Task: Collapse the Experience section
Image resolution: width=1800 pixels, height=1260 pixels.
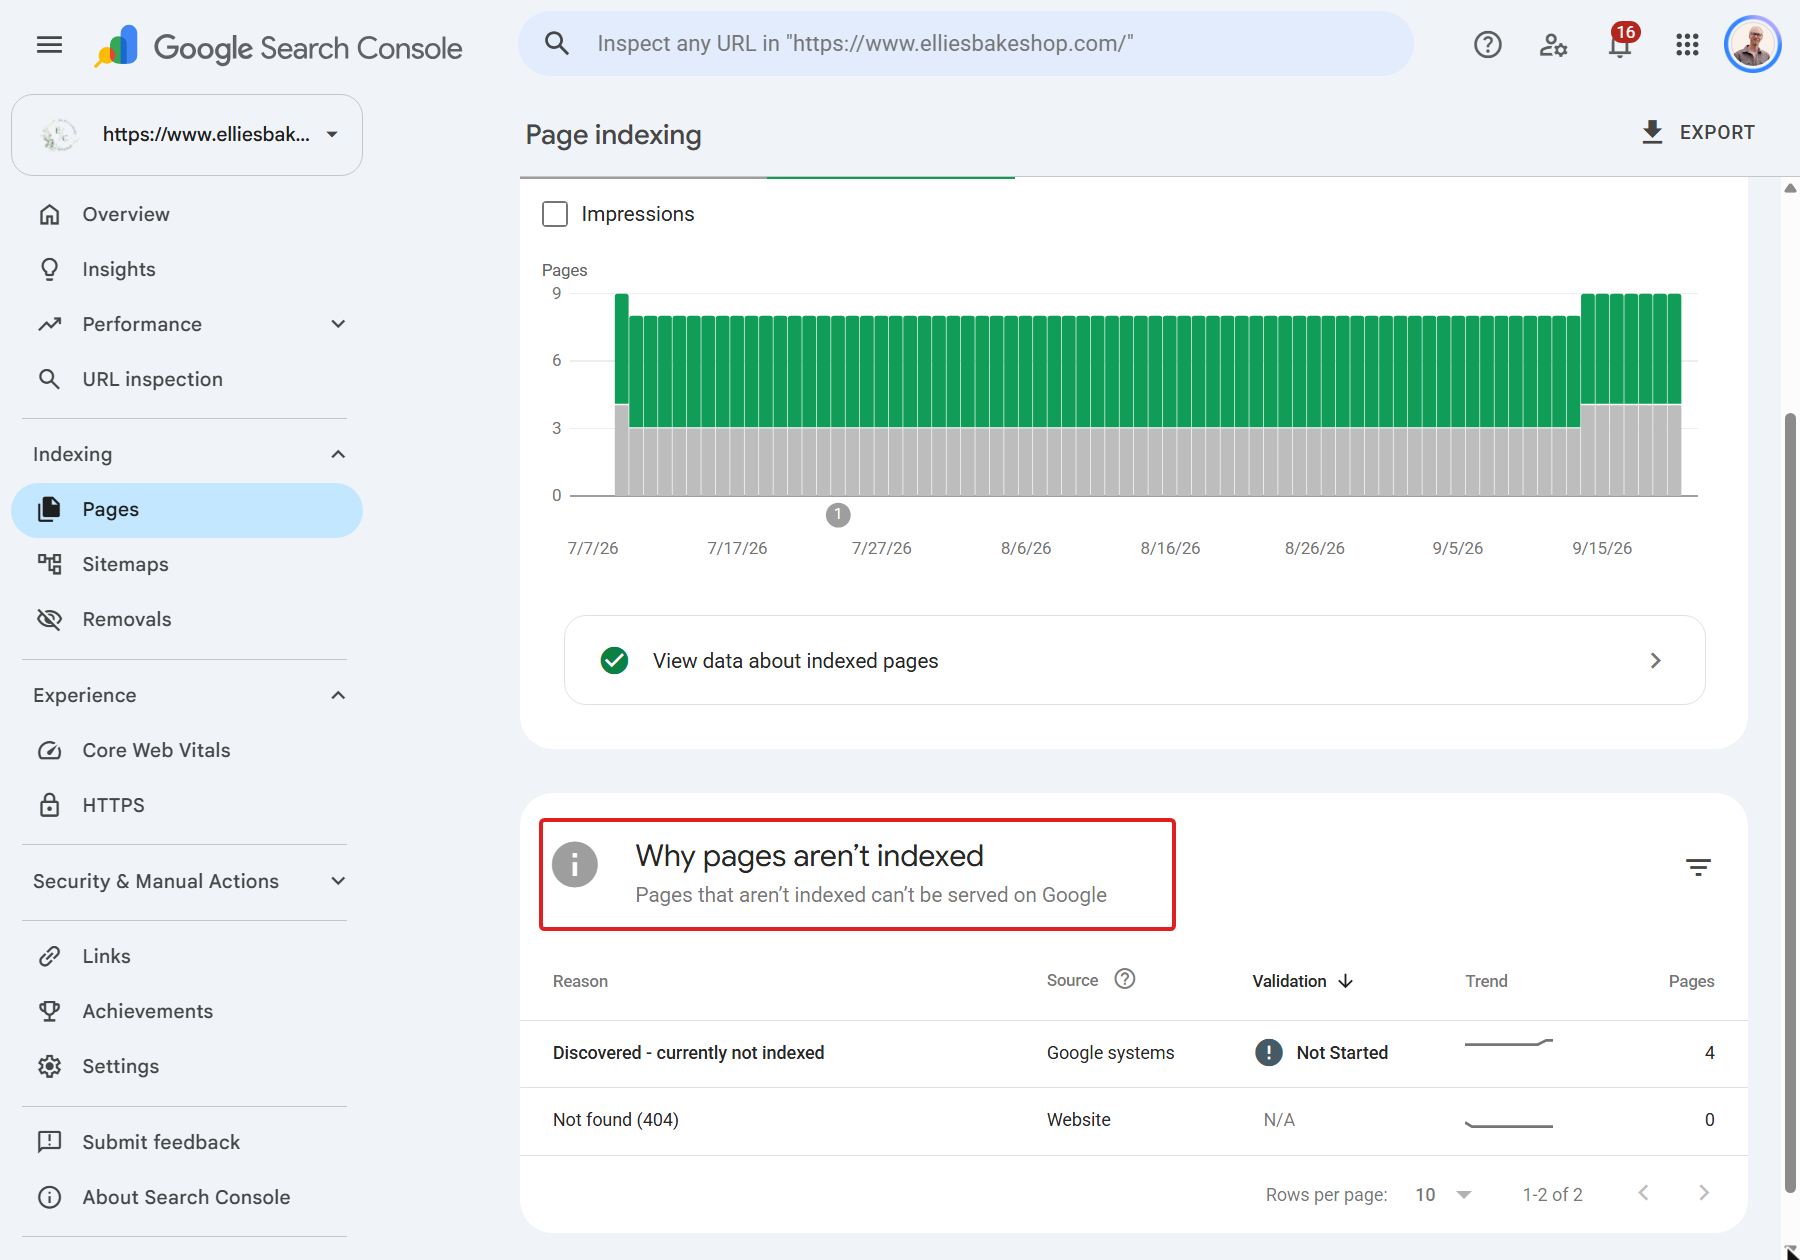Action: pyautogui.click(x=338, y=695)
